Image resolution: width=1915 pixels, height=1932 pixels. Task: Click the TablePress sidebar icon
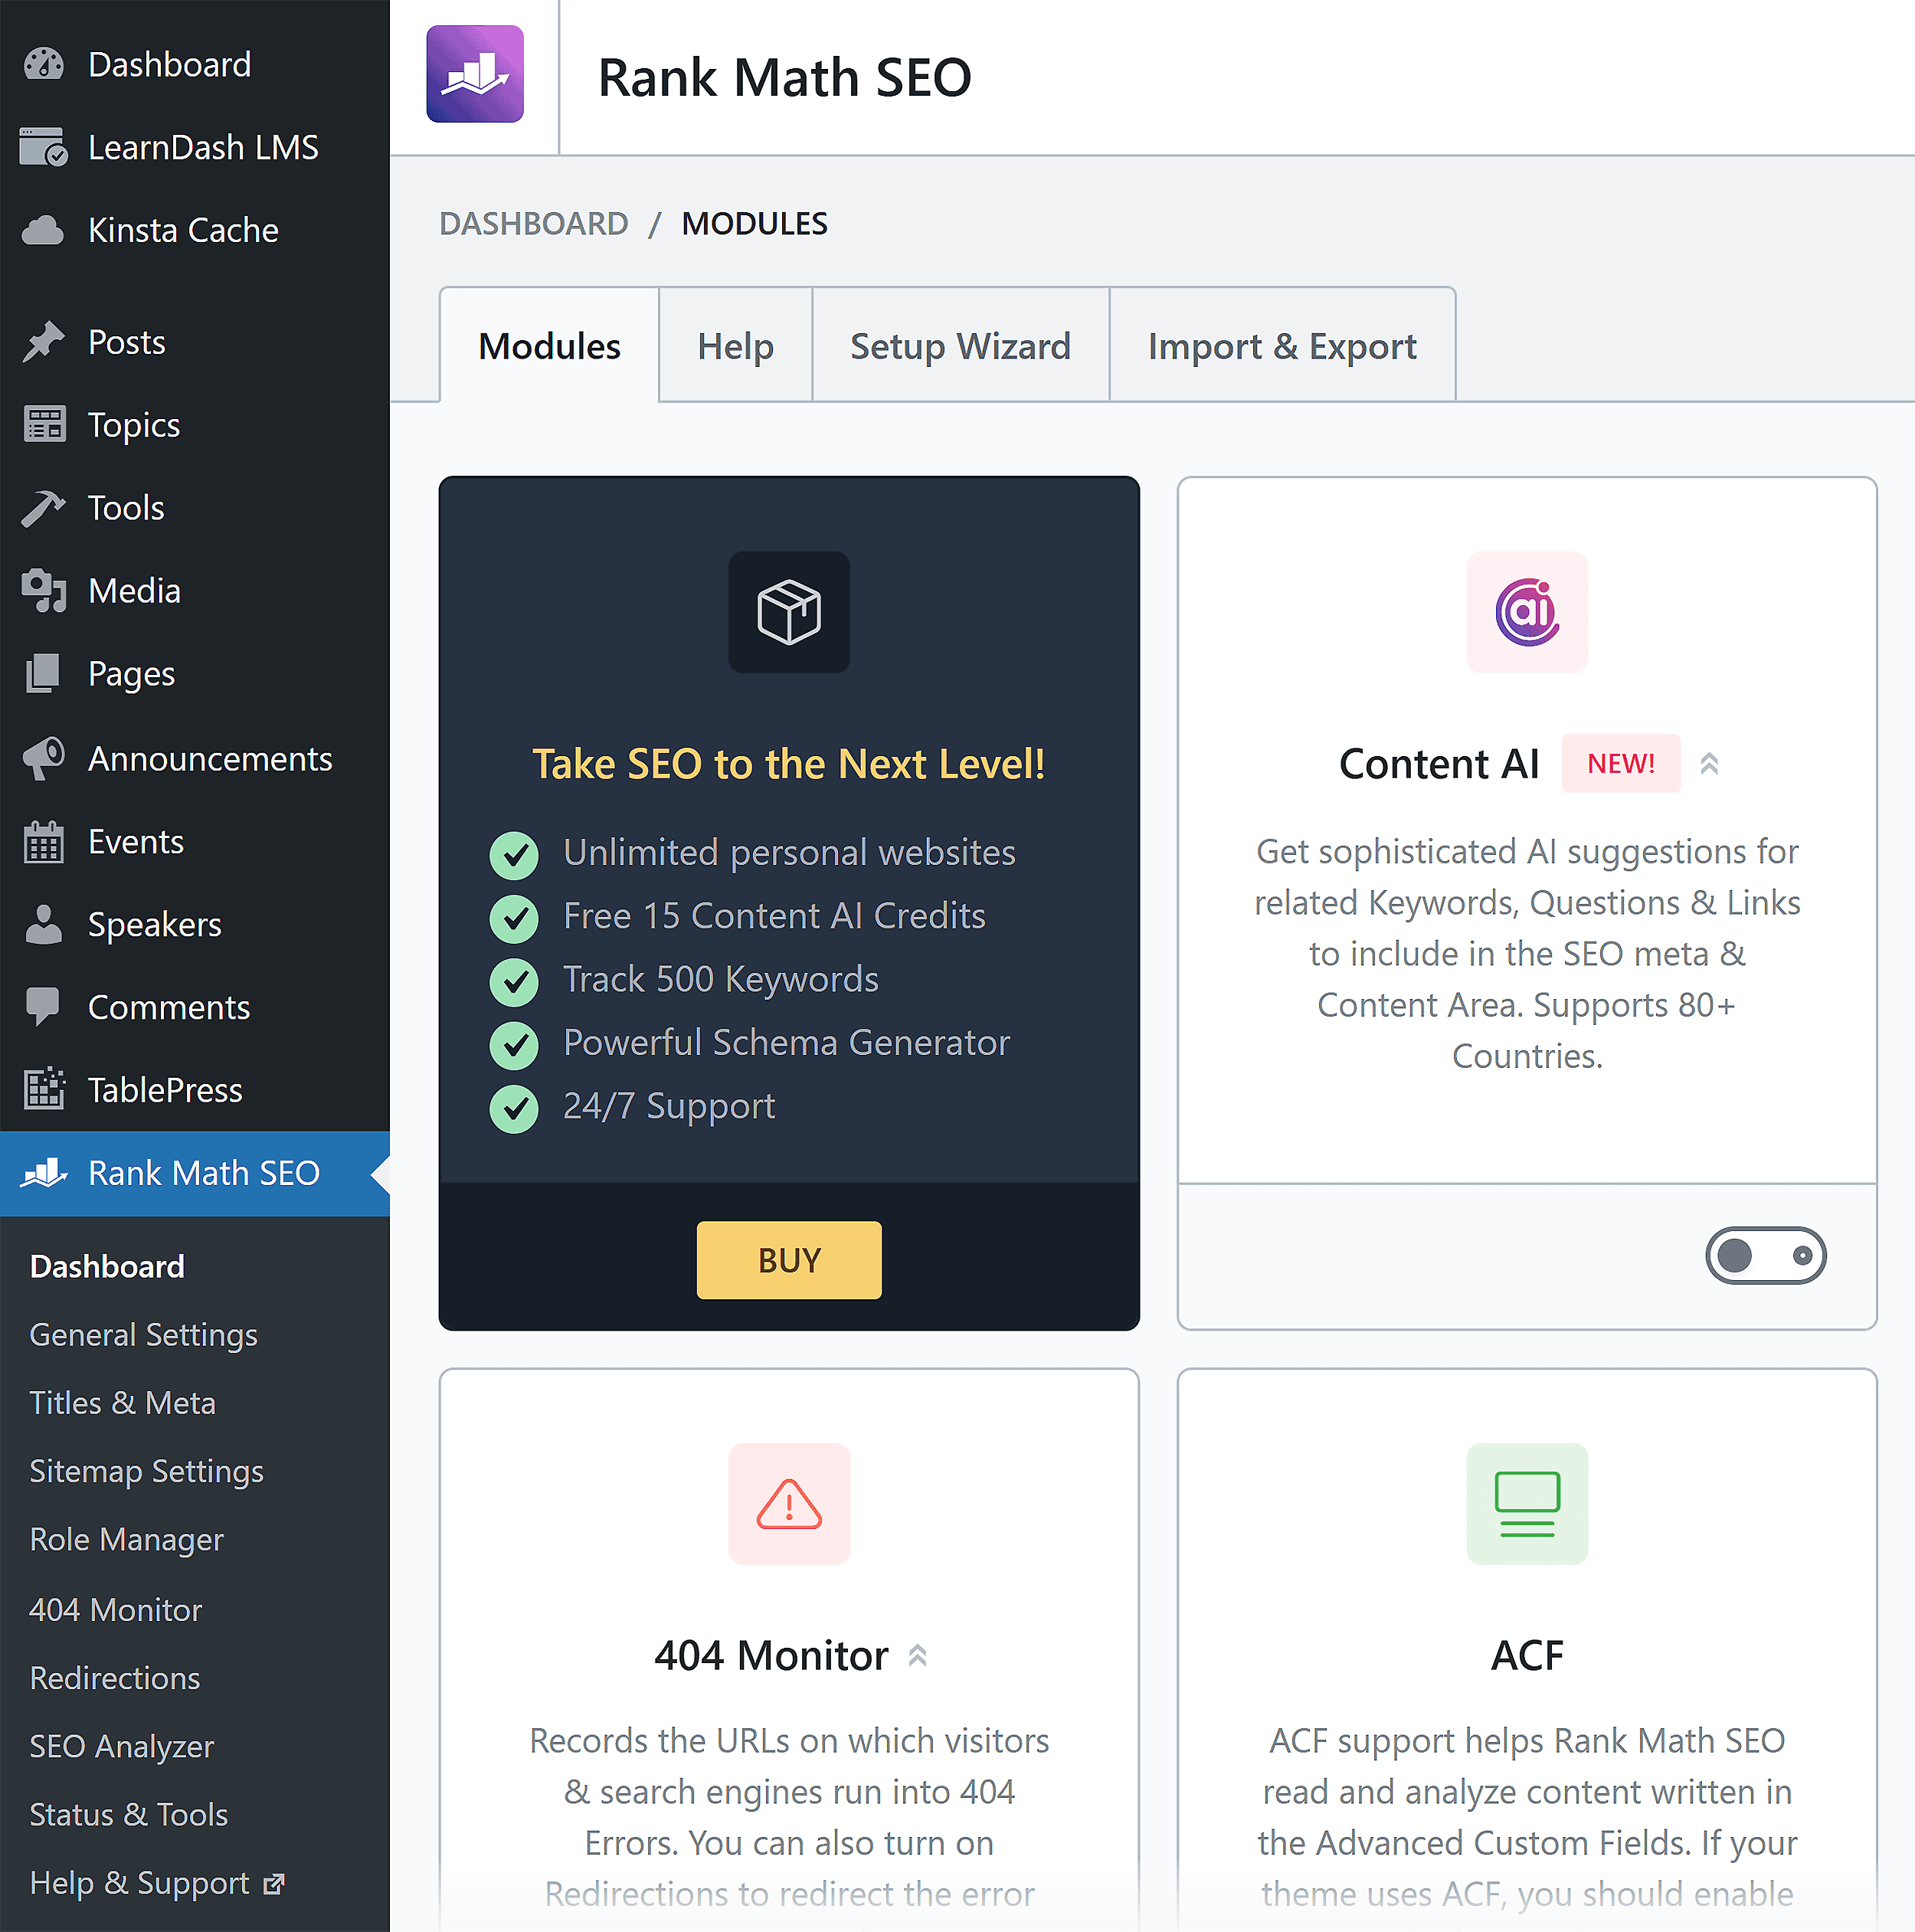click(43, 1089)
